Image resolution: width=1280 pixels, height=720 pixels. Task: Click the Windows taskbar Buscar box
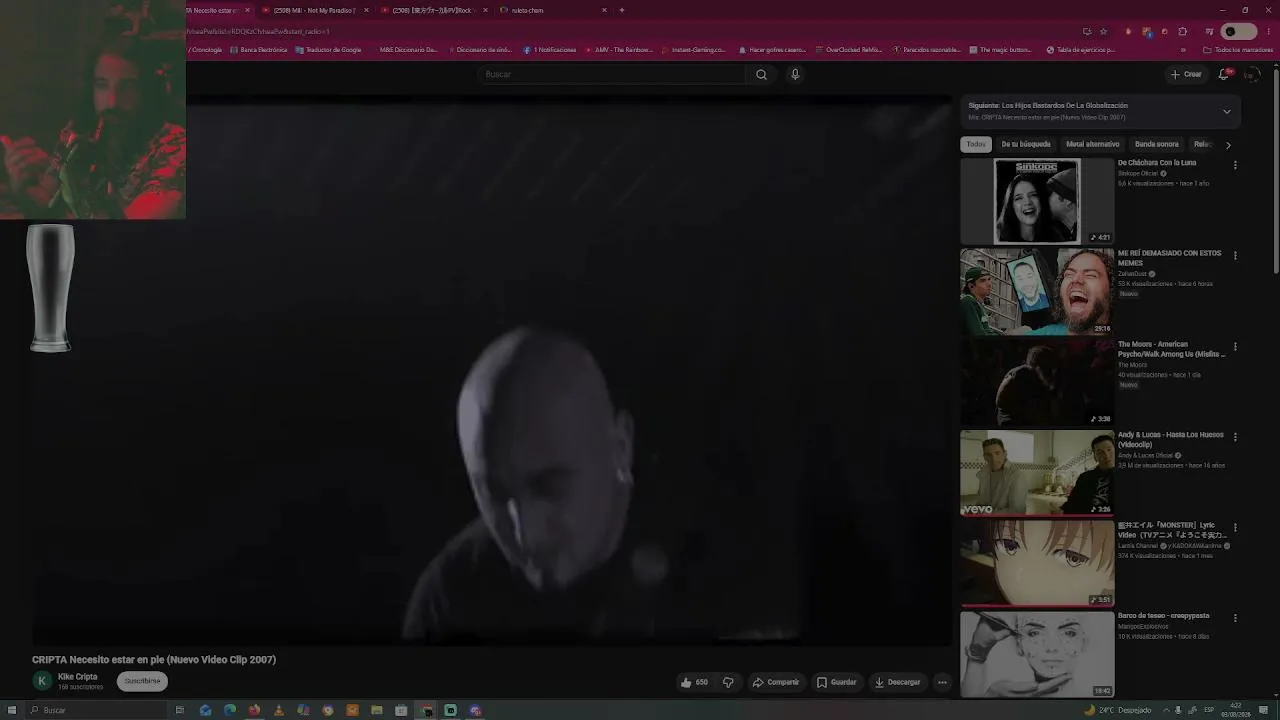click(95, 710)
